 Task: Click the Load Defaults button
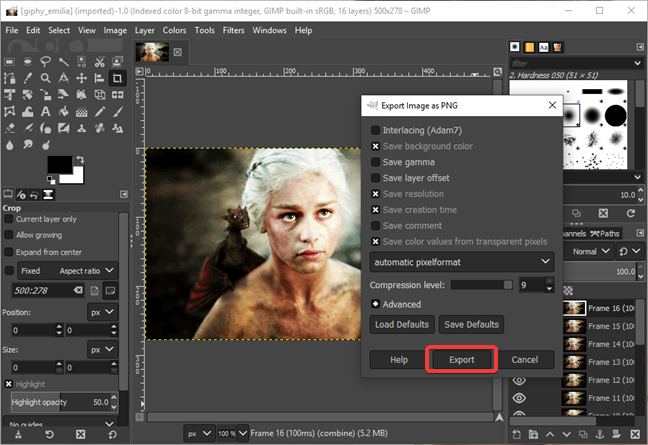point(402,324)
